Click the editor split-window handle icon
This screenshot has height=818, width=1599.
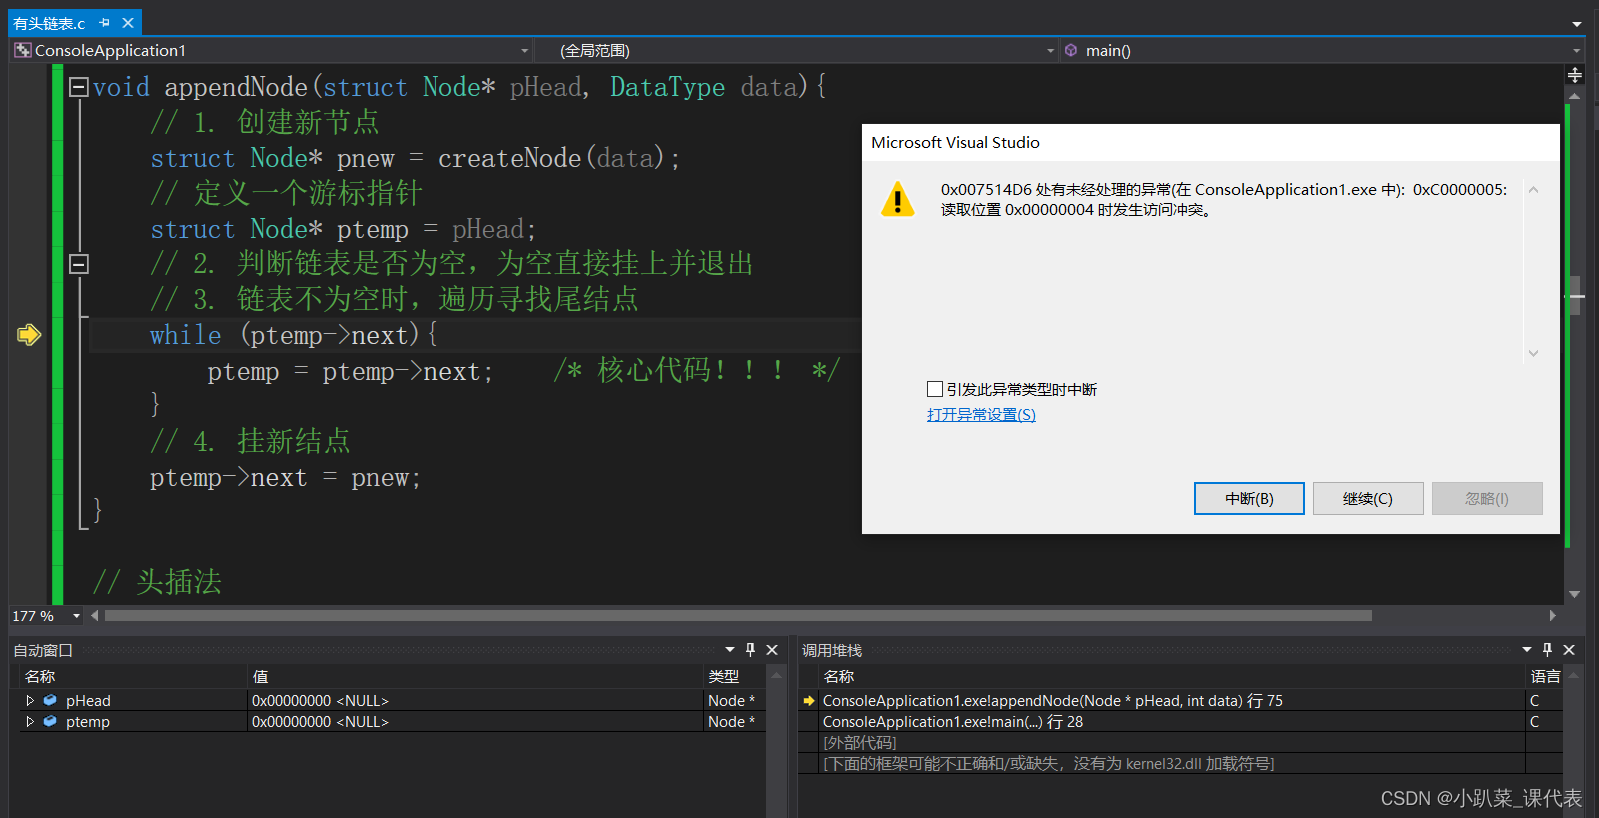(x=1575, y=75)
